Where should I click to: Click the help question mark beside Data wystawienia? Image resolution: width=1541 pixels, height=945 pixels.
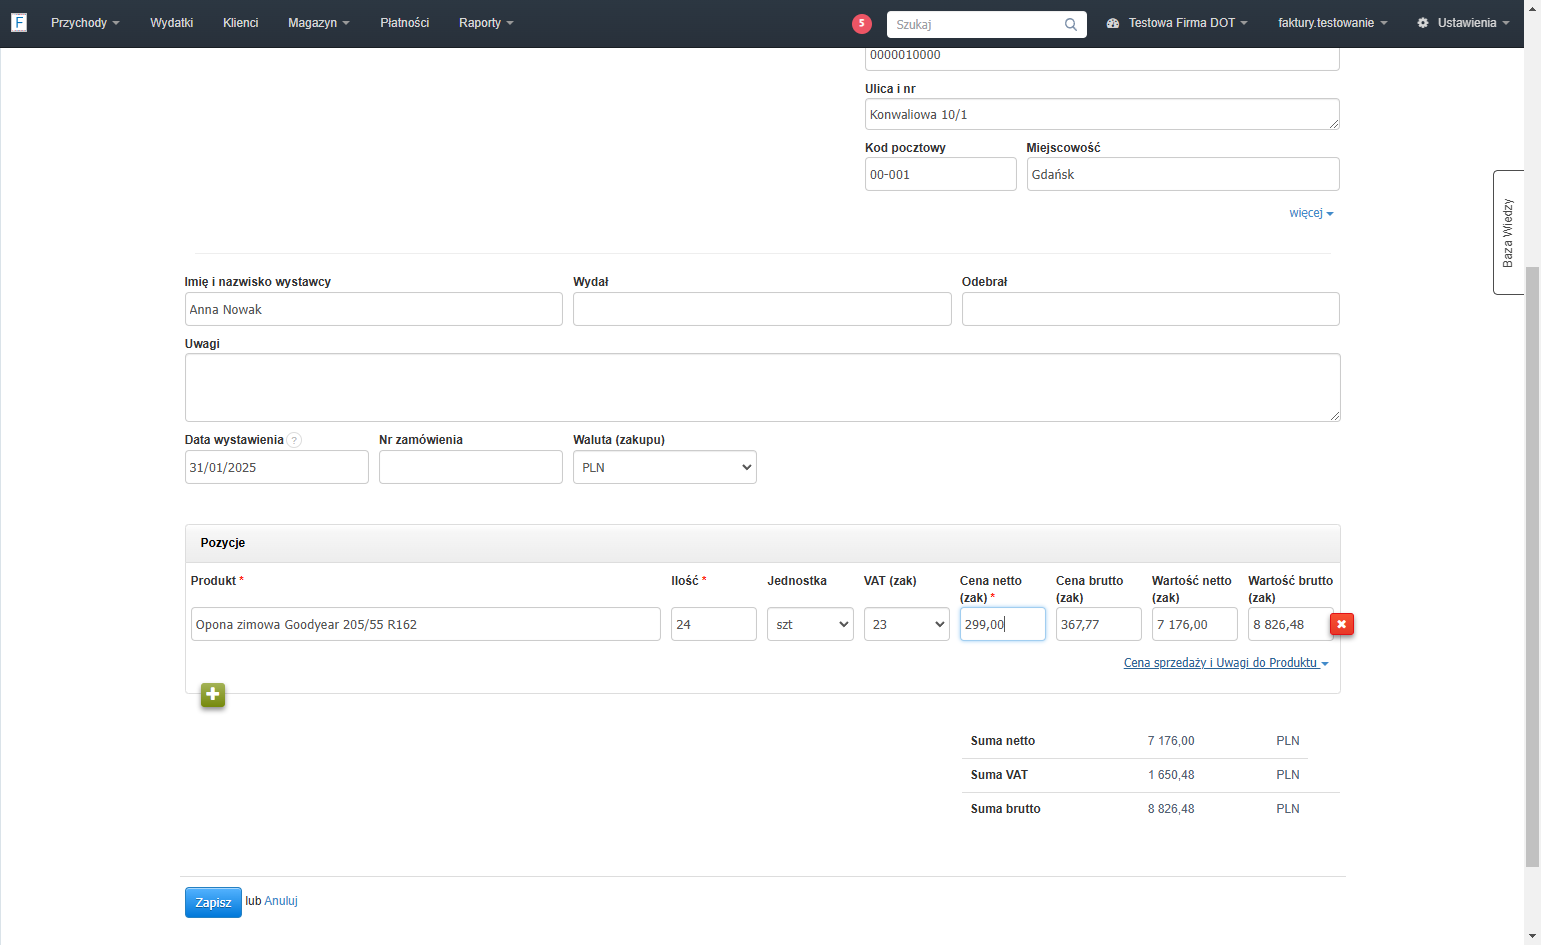tap(294, 440)
